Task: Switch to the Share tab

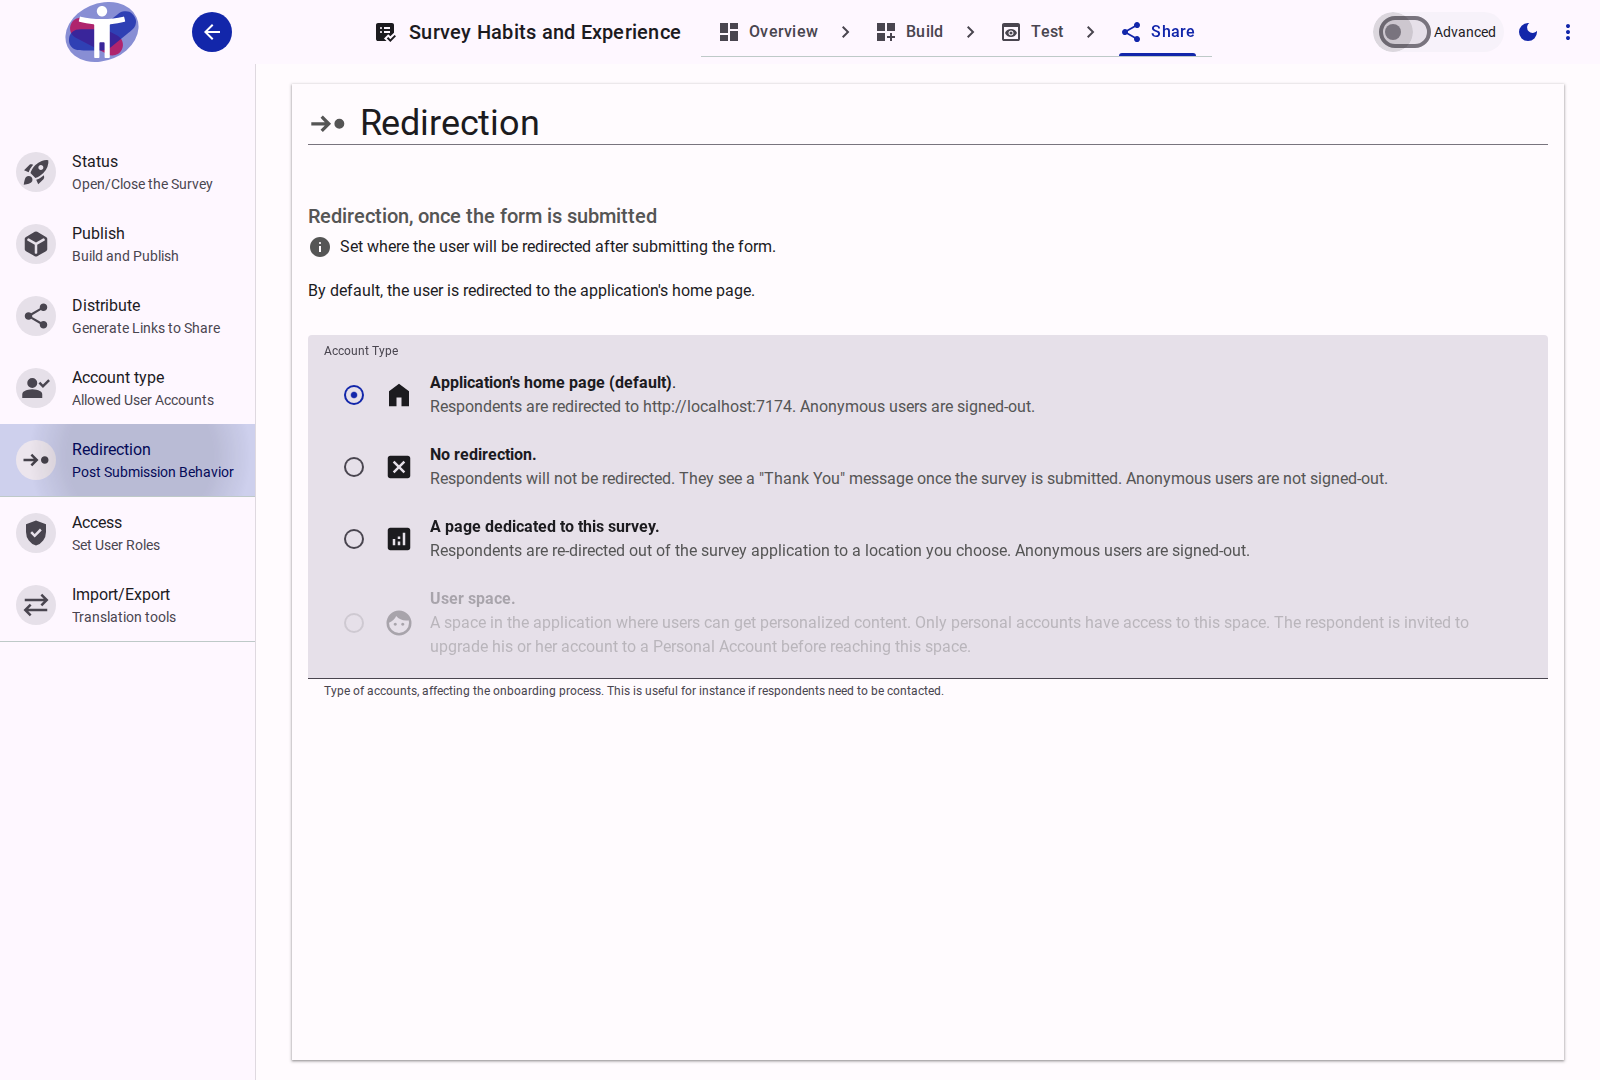Action: pos(1158,32)
